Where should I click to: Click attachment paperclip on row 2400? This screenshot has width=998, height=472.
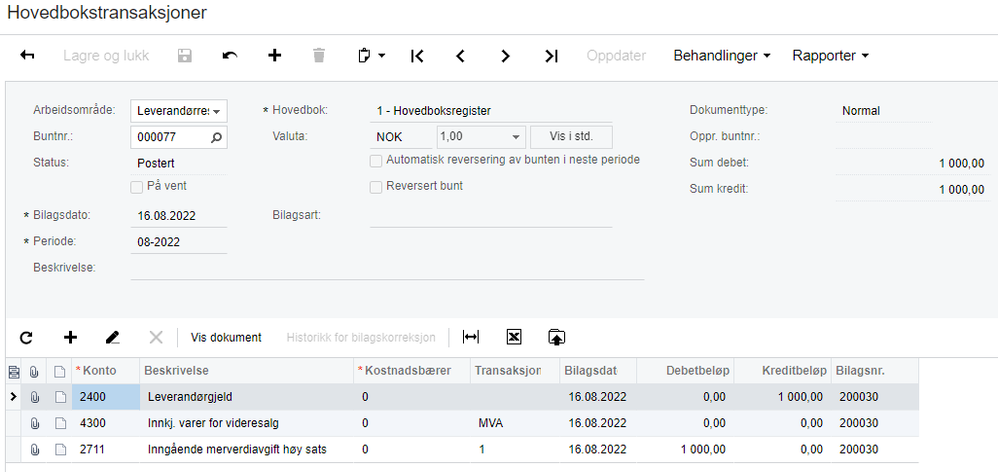tap(35, 397)
